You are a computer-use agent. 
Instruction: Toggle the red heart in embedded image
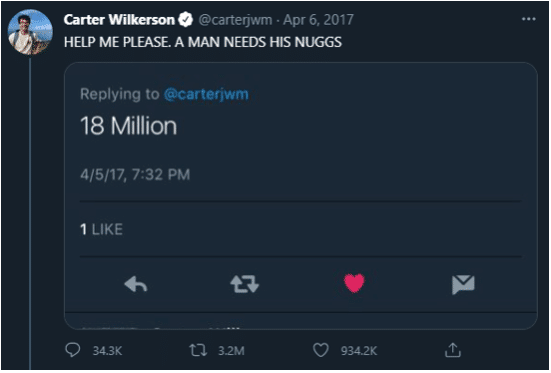(354, 283)
